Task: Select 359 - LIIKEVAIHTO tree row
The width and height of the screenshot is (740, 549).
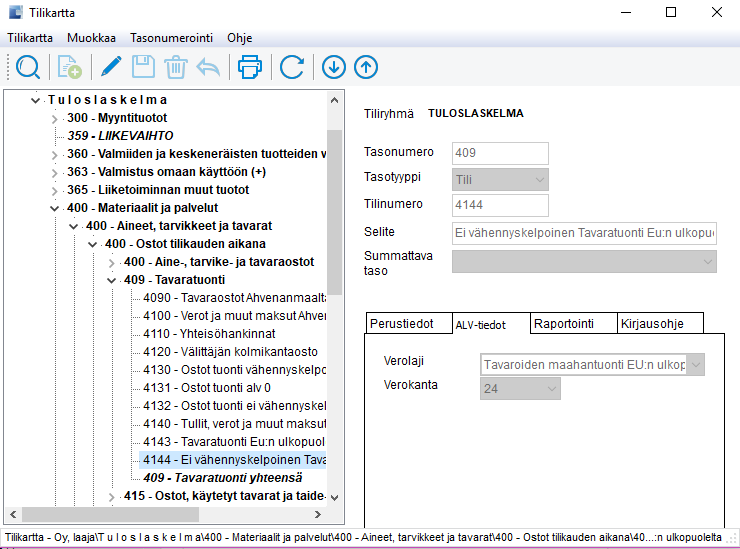Action: (120, 136)
